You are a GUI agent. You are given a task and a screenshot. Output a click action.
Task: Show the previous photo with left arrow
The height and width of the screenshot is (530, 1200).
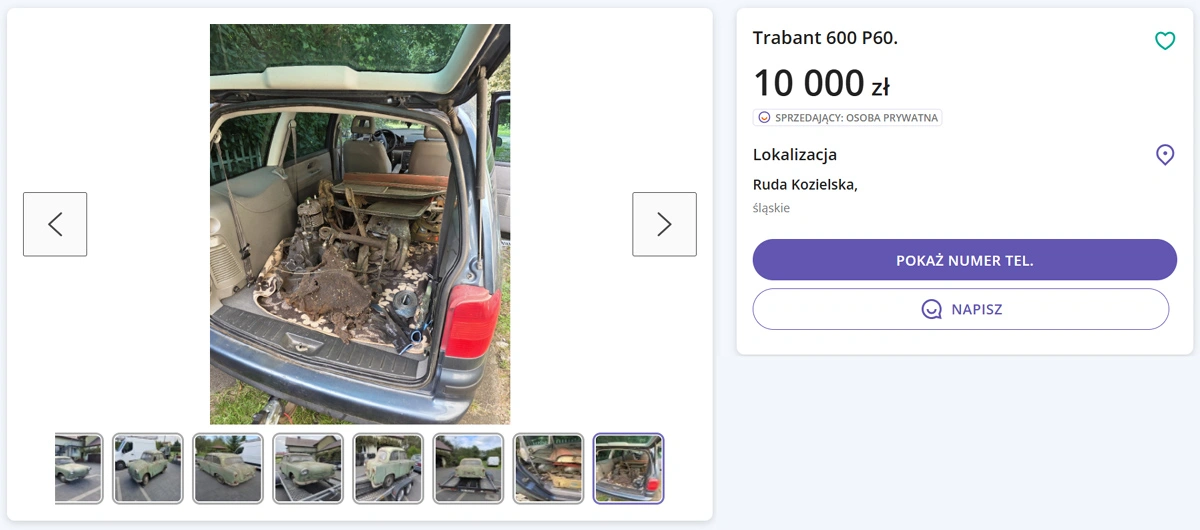coord(55,224)
